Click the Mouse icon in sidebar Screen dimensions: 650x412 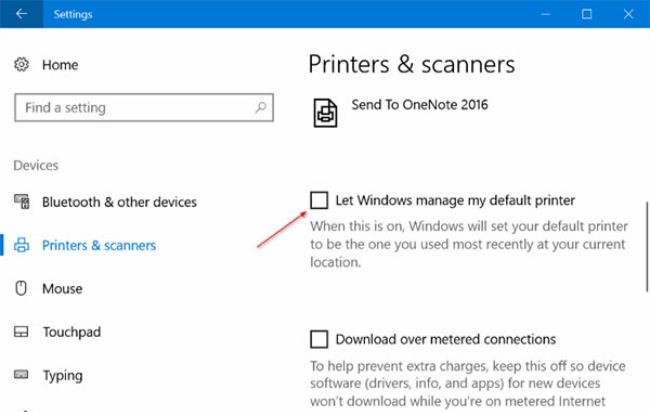coord(21,289)
